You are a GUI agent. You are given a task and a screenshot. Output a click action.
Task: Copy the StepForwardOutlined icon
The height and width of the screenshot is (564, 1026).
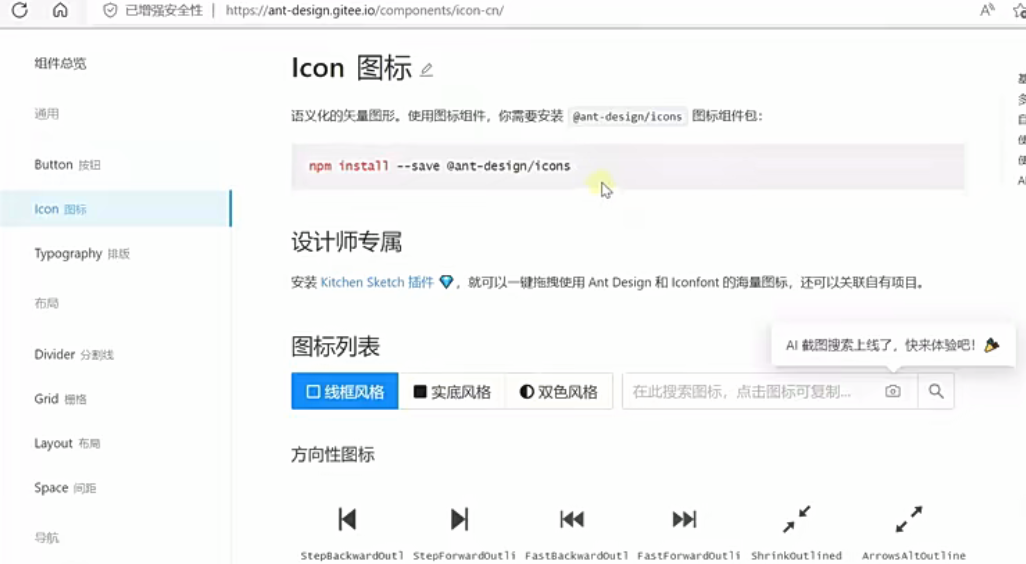click(460, 519)
